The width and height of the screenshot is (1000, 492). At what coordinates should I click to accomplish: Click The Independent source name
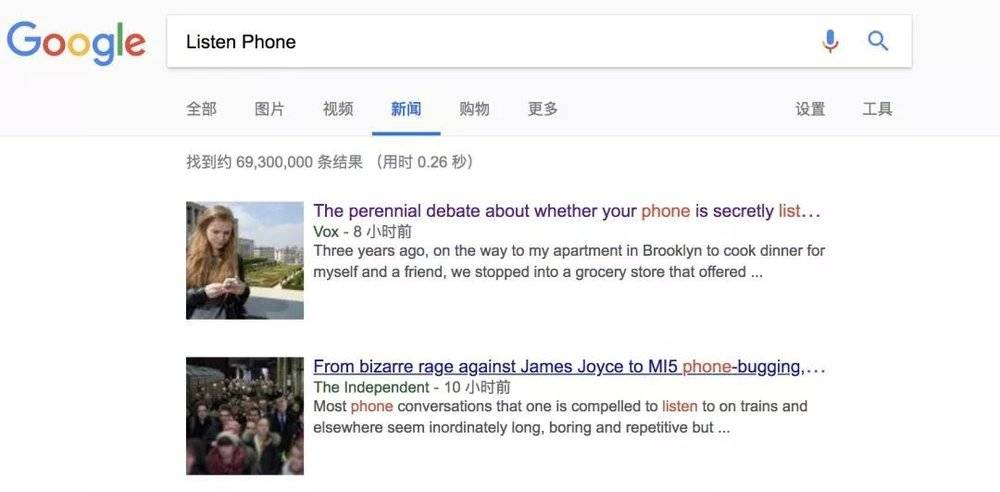coord(371,387)
